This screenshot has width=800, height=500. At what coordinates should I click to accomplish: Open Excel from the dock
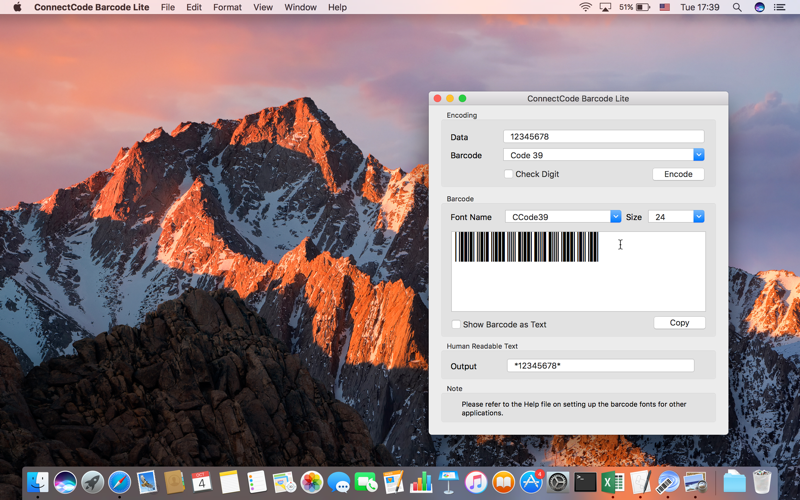point(613,482)
